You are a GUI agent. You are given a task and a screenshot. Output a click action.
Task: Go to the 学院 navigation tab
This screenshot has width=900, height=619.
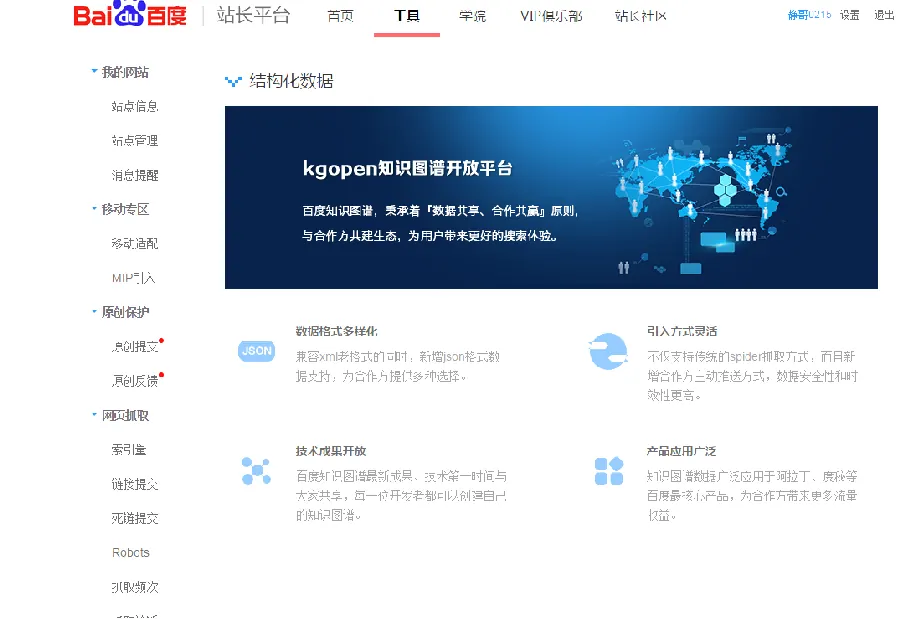tap(472, 16)
